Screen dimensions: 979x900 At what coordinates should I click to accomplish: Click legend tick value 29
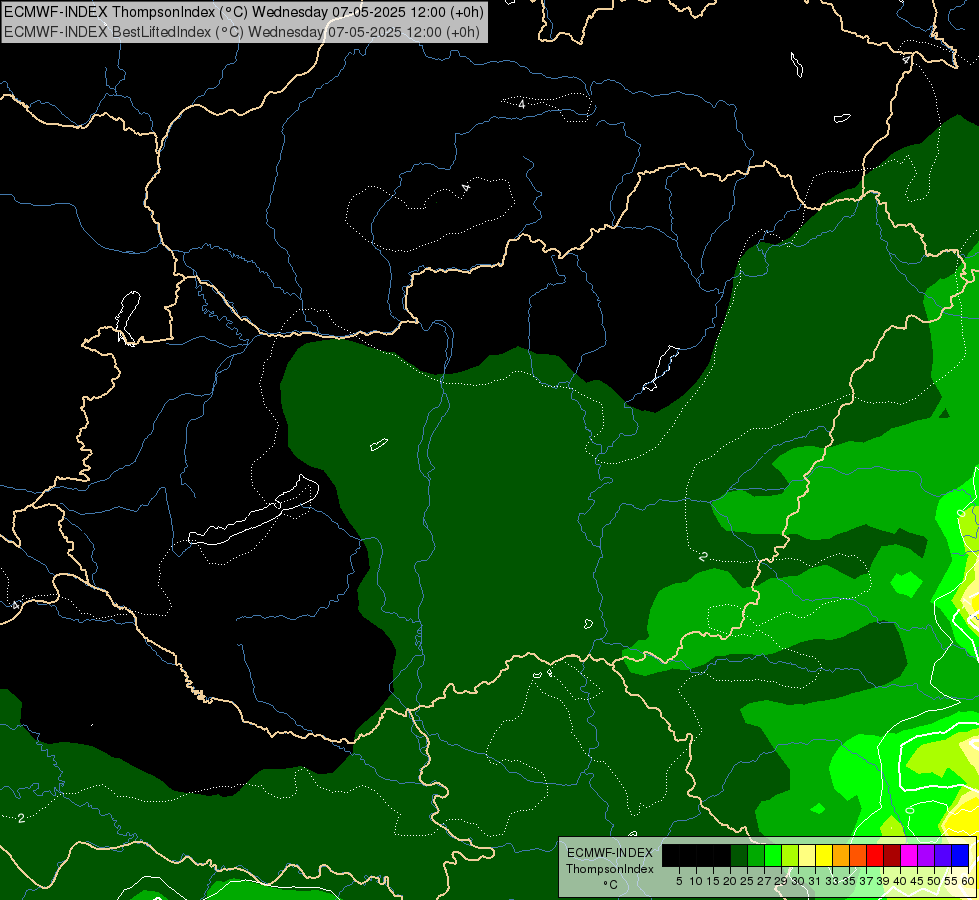tap(781, 881)
